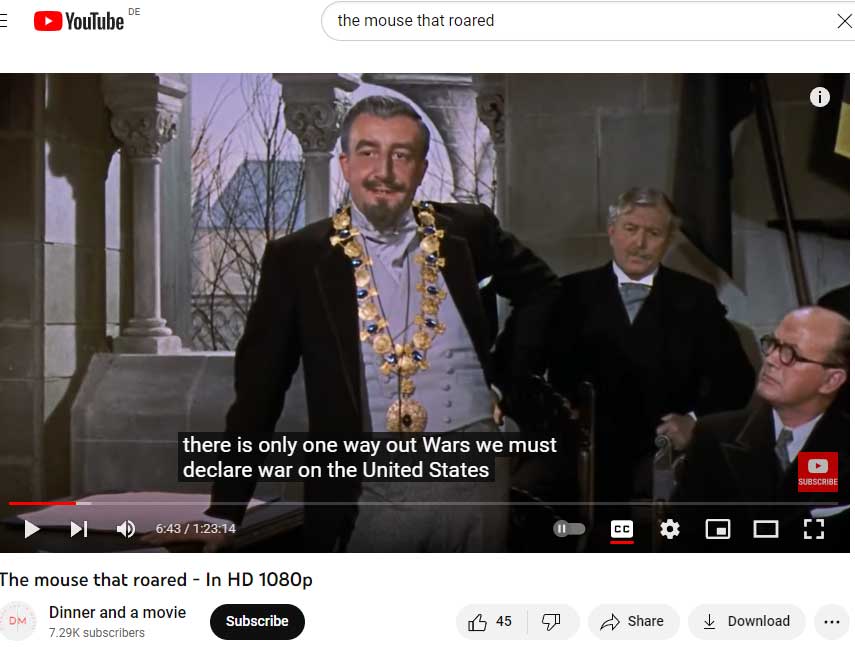855x647 pixels.
Task: Enable theater mode view
Action: 766,529
